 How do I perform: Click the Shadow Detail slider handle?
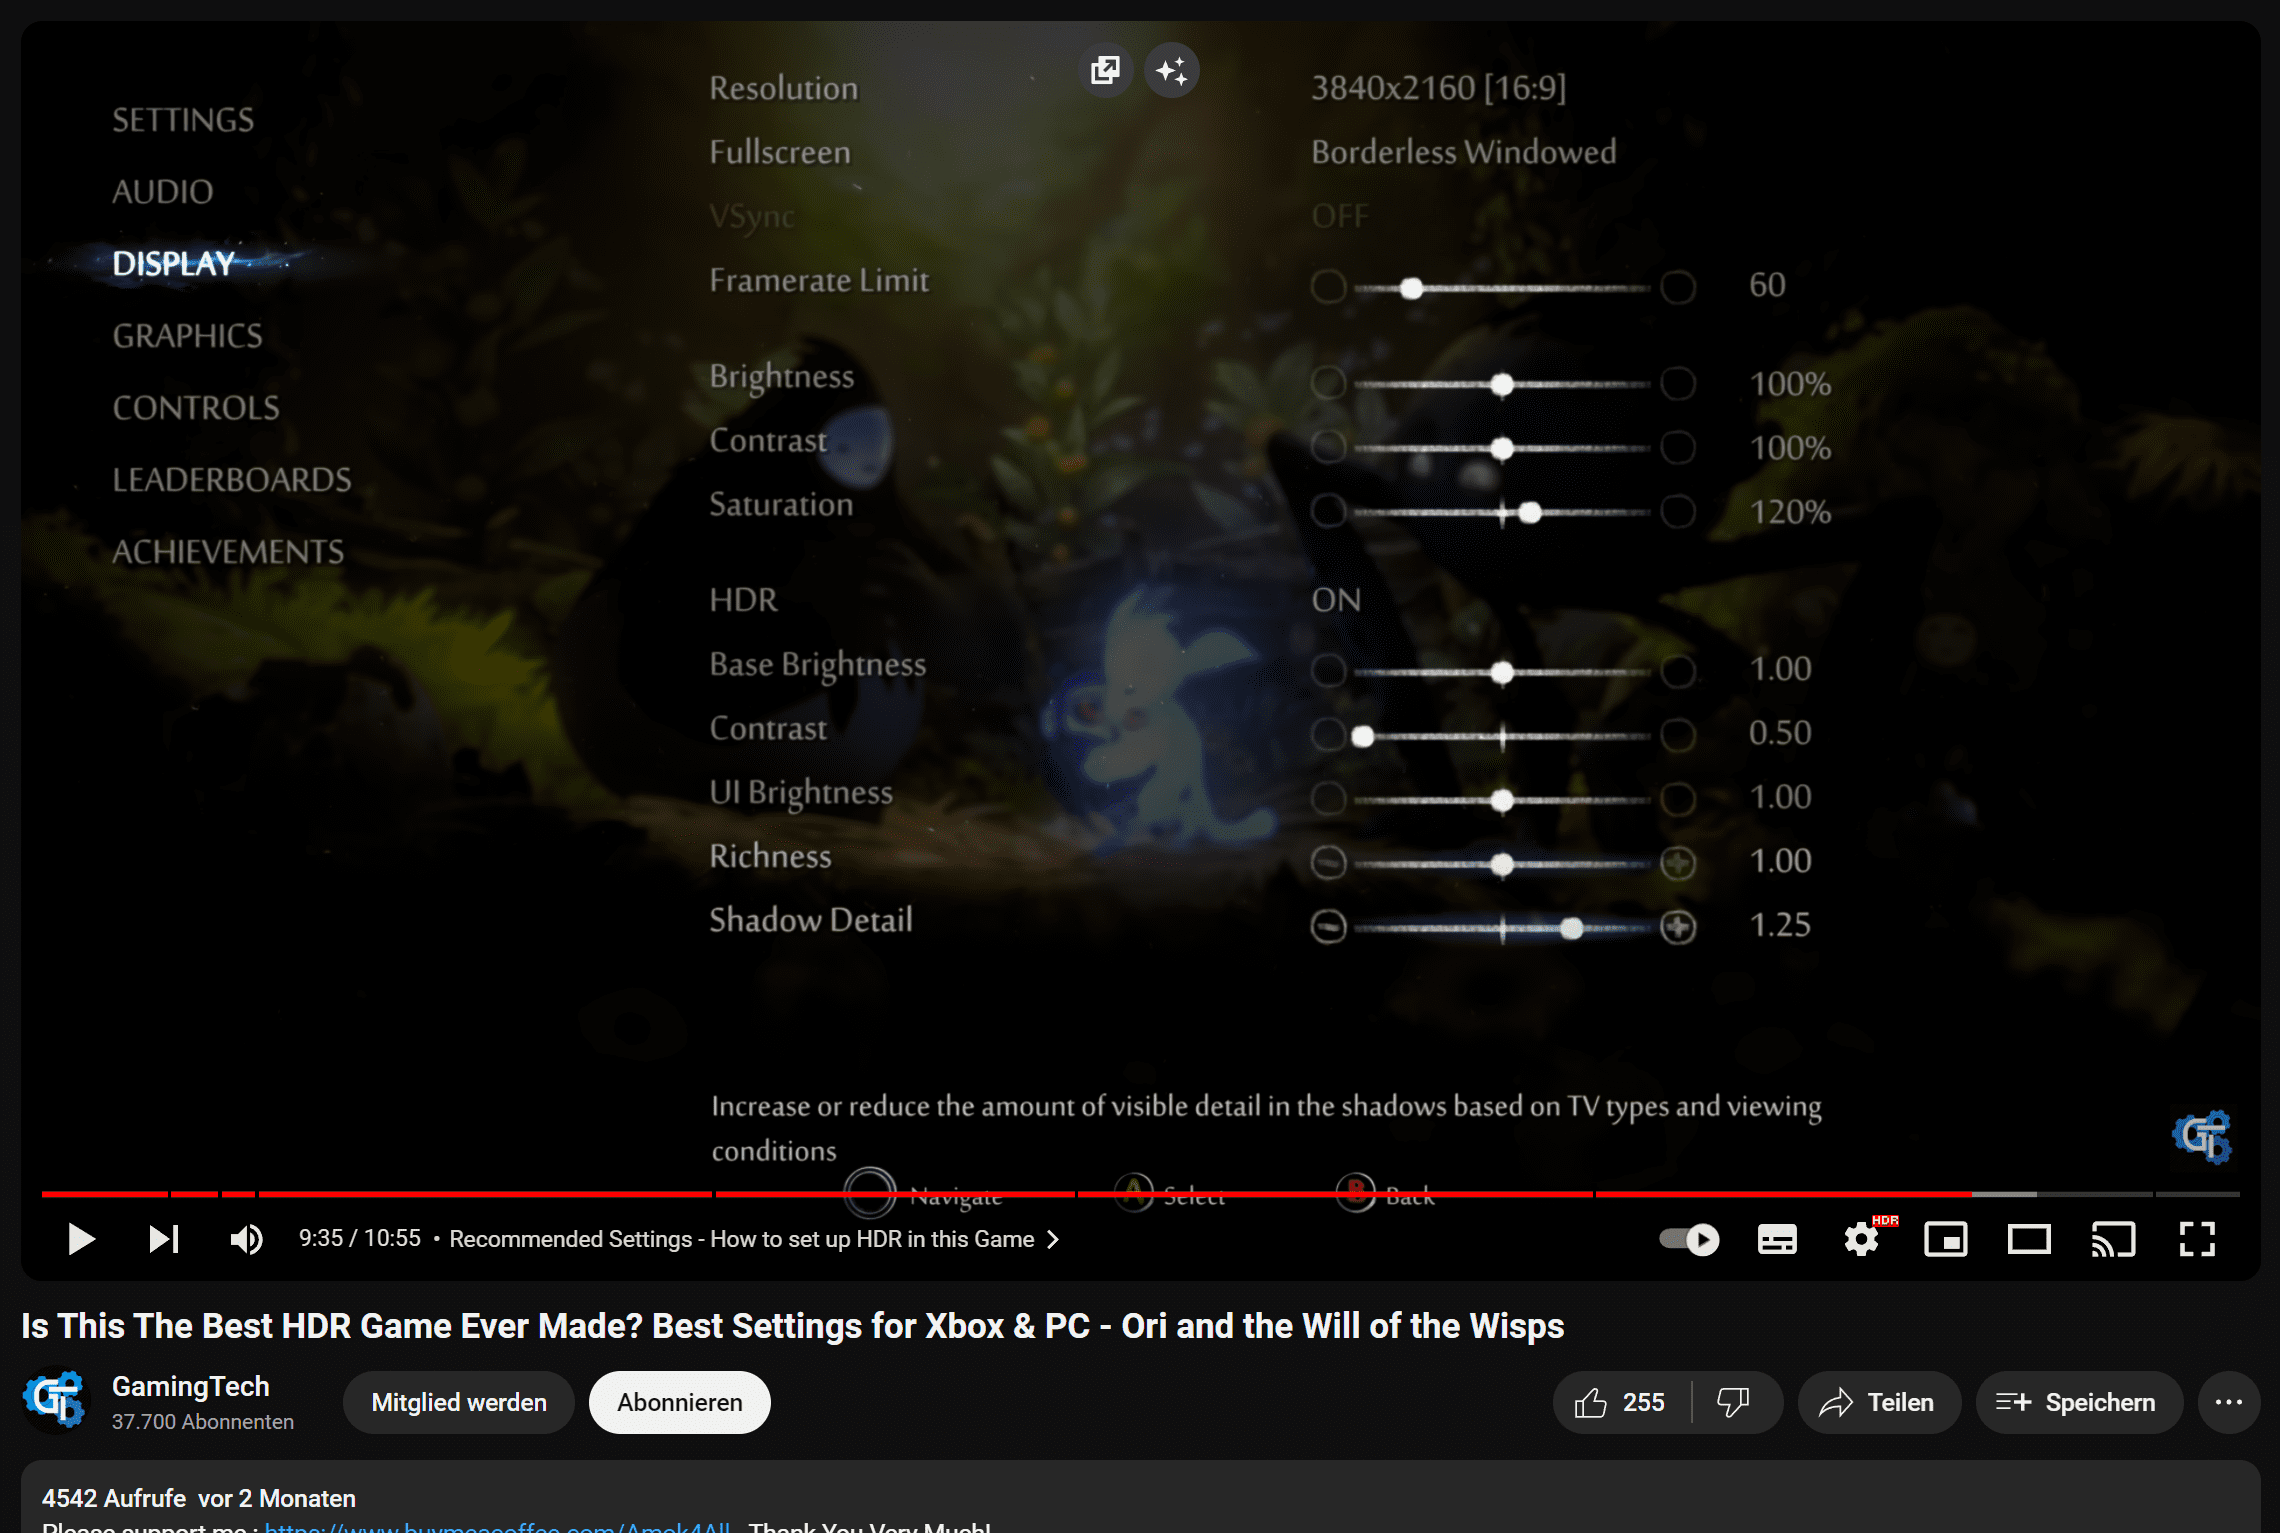[x=1572, y=928]
